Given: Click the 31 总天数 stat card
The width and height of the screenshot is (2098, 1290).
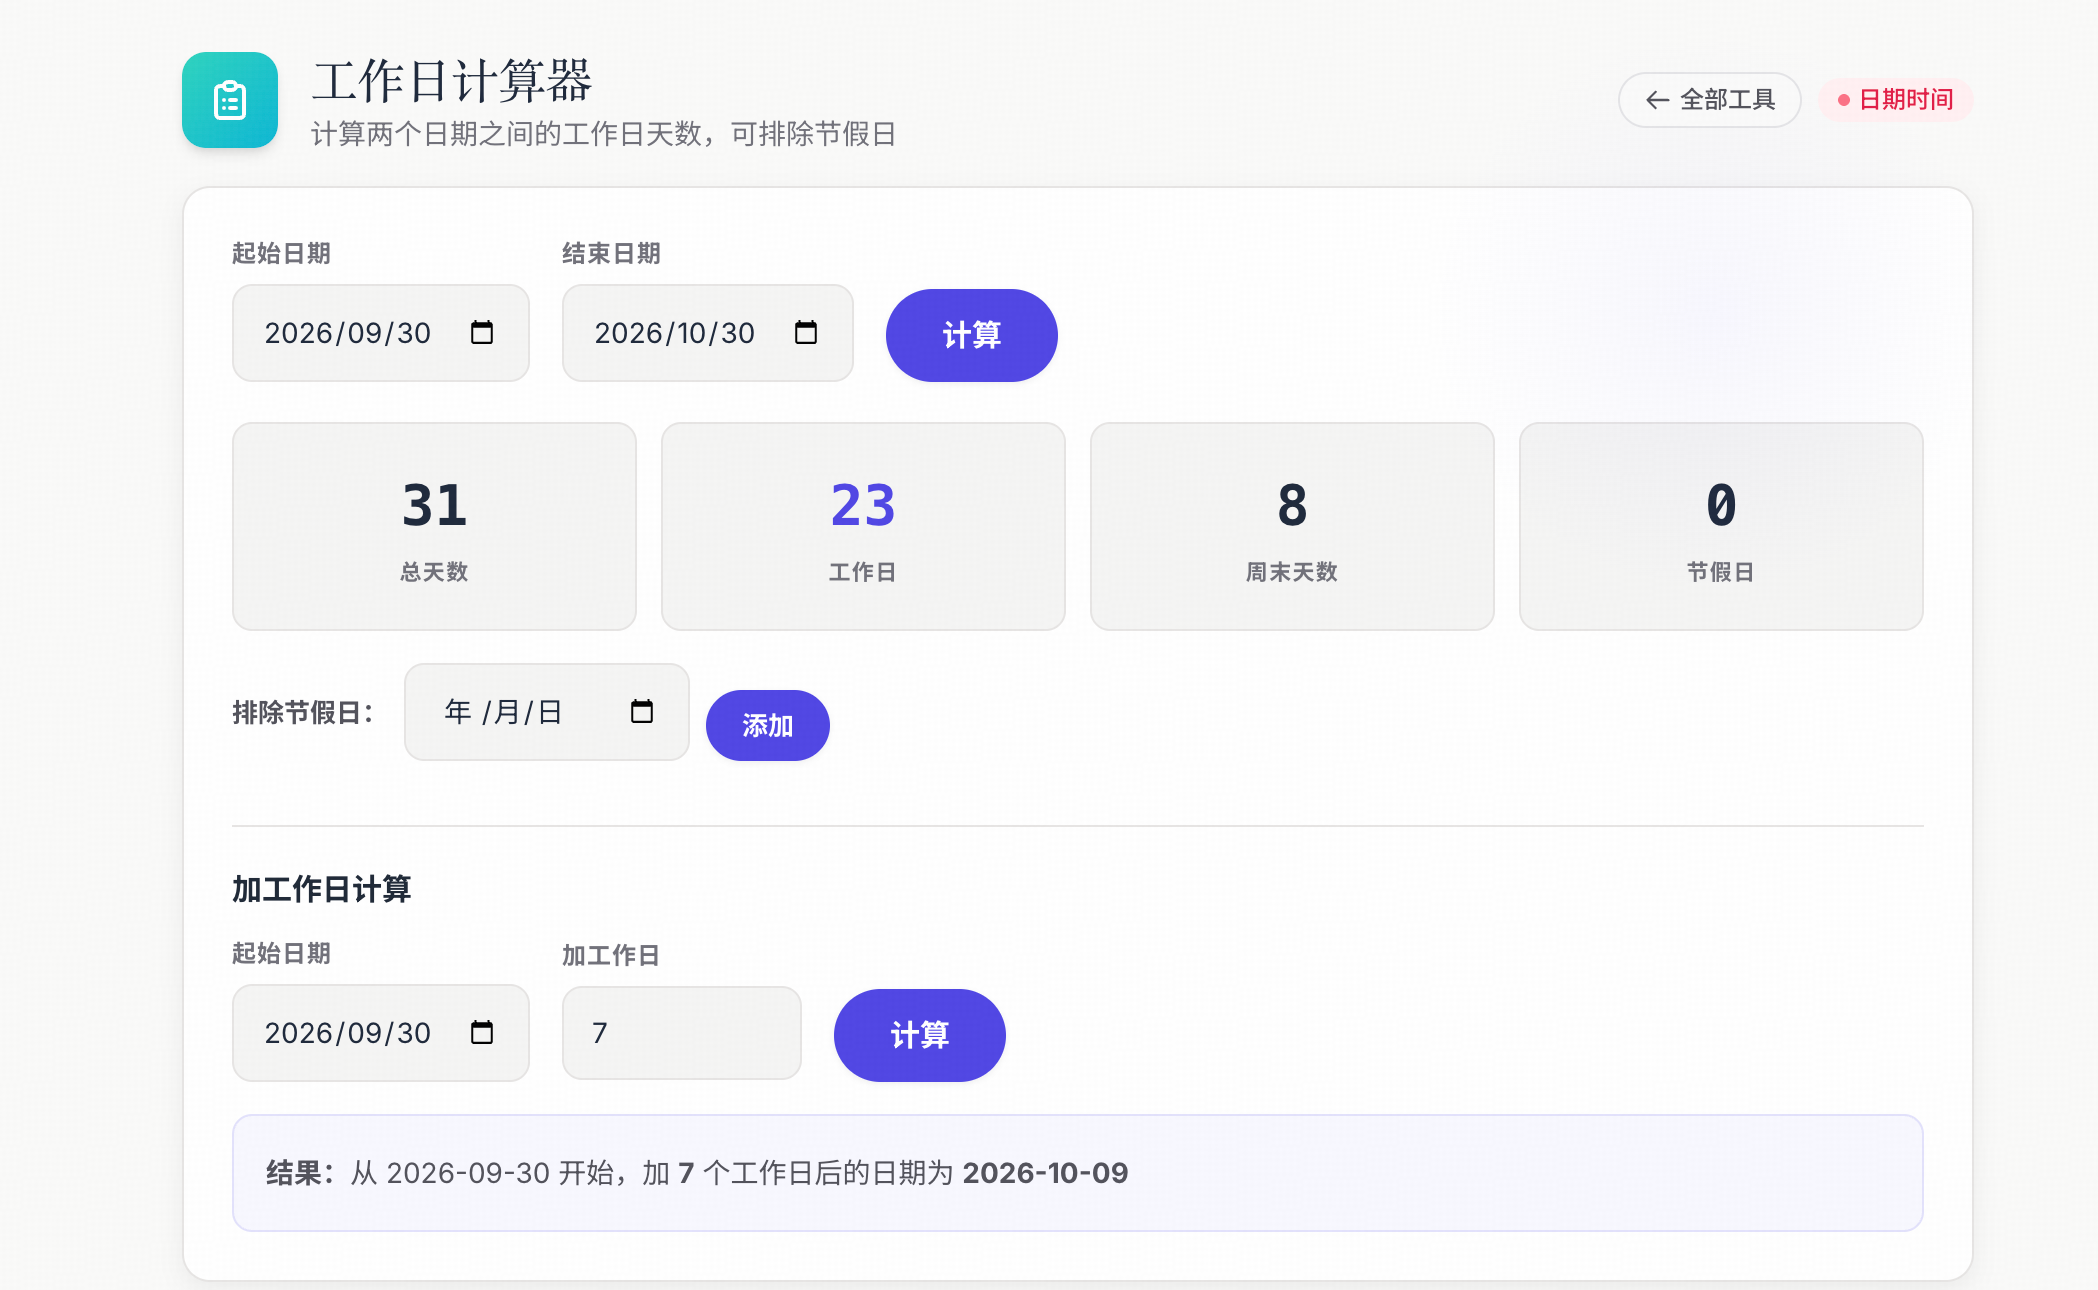Looking at the screenshot, I should point(434,526).
